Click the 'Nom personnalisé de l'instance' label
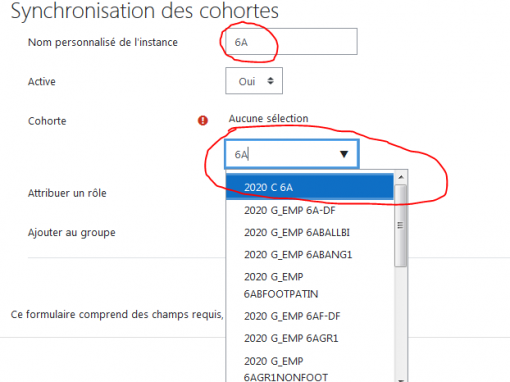This screenshot has height=382, width=510. tap(103, 42)
